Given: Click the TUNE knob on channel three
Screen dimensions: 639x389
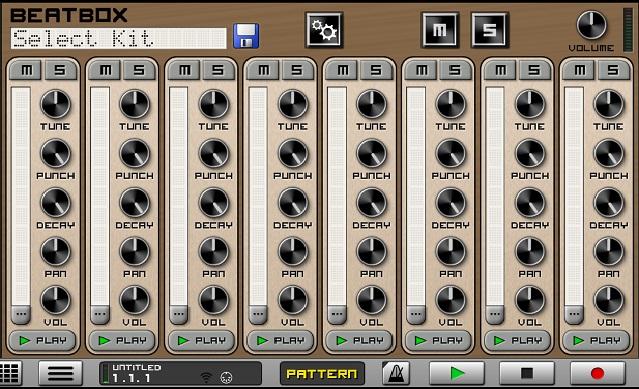Looking at the screenshot, I should tap(214, 104).
